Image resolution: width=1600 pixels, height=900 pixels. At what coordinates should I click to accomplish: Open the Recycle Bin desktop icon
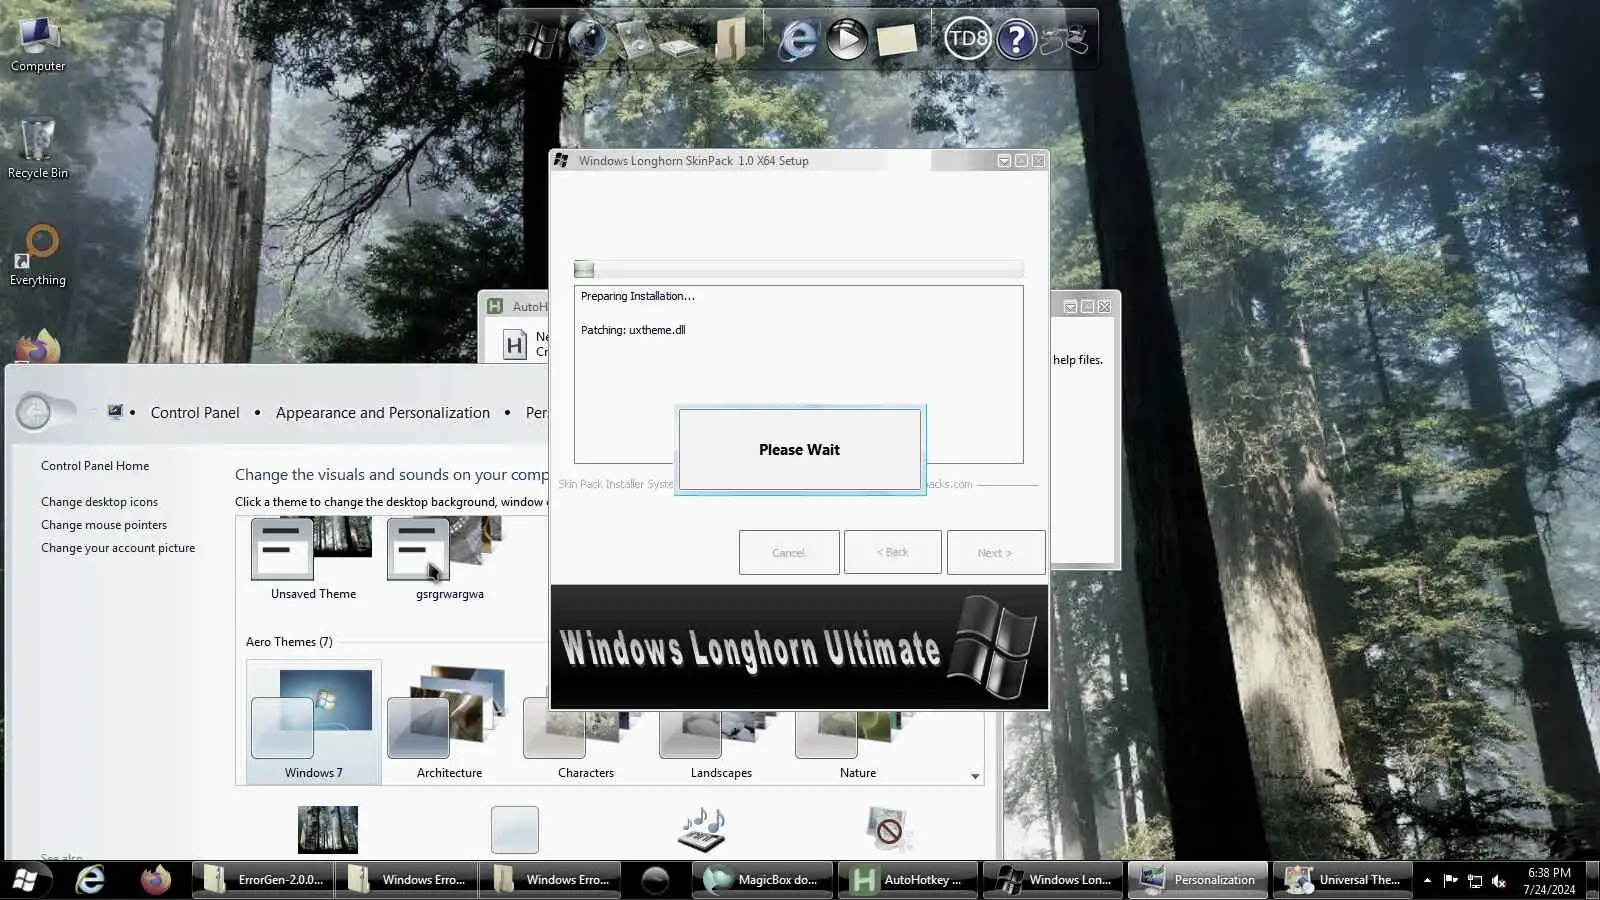tap(38, 150)
